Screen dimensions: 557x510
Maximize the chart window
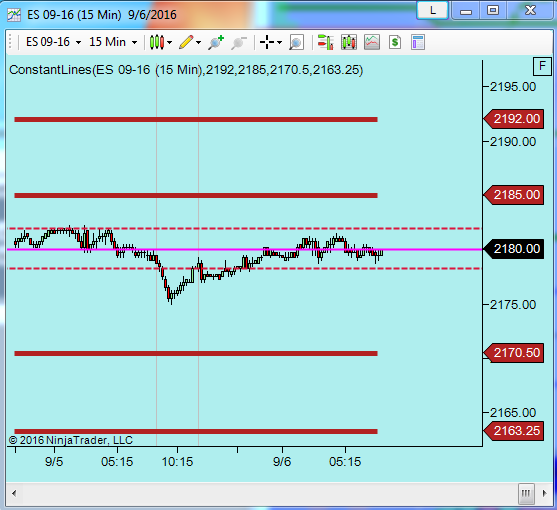click(493, 10)
